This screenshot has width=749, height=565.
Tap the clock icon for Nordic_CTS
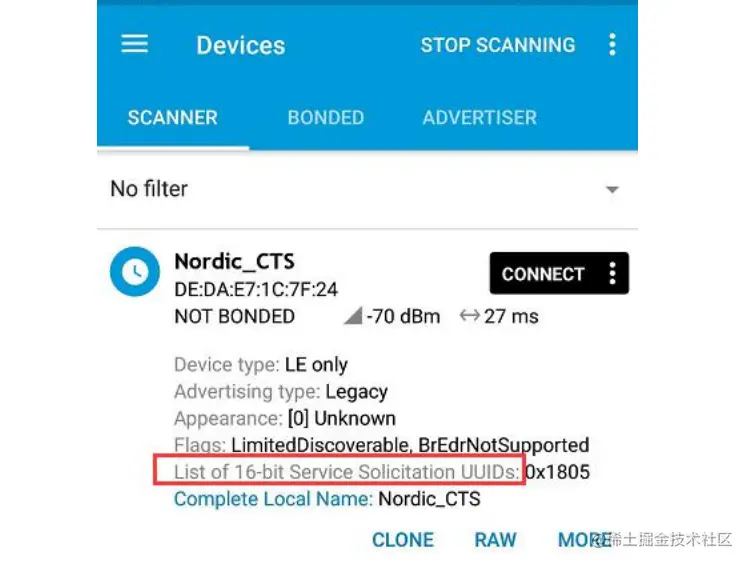[x=135, y=271]
